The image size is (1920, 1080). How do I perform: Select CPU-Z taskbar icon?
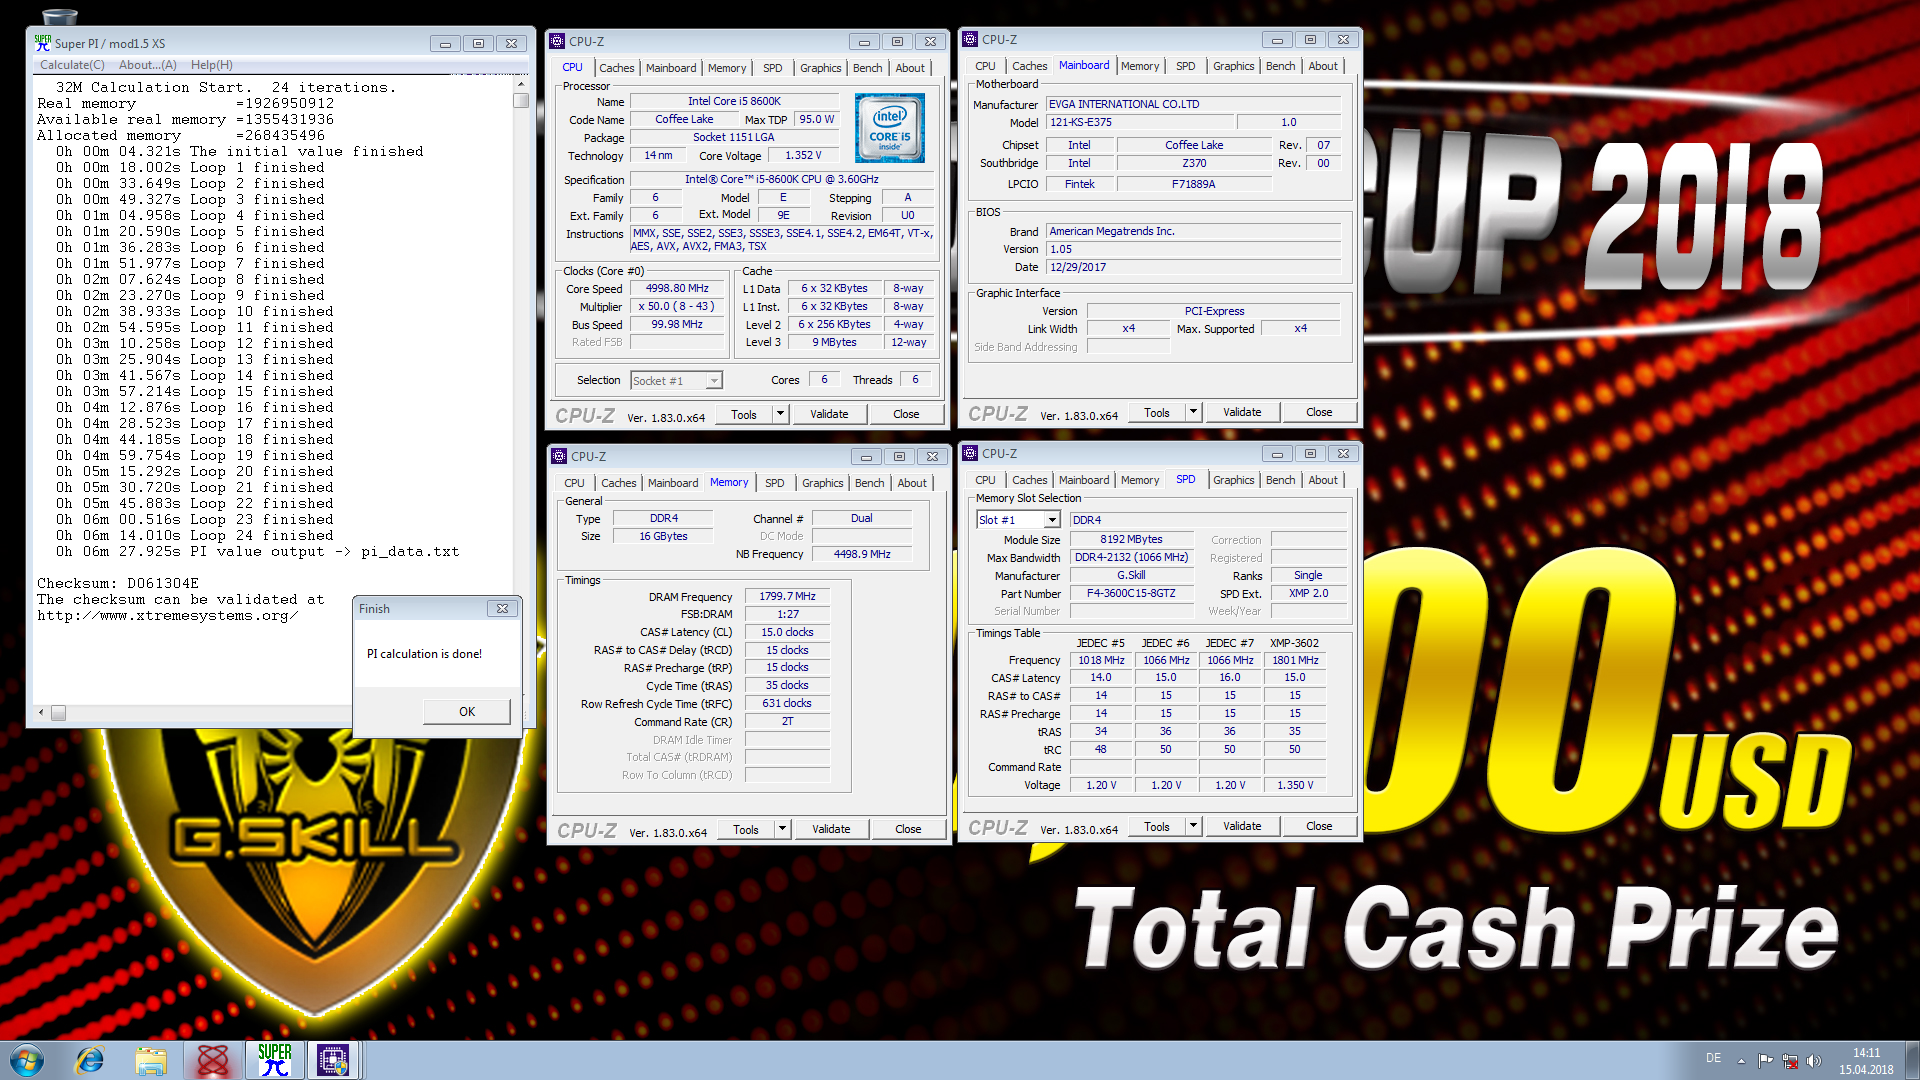(x=333, y=1060)
